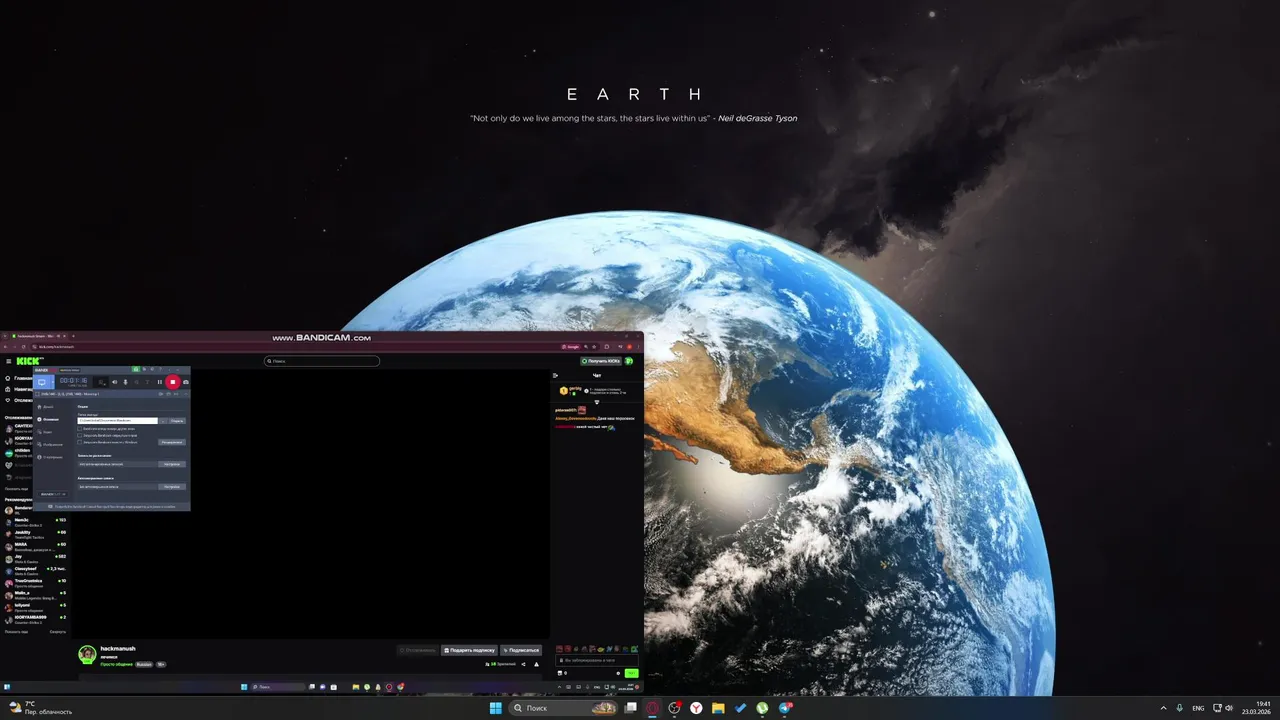
Task: Open Bandicam help question mark icon
Action: [x=160, y=370]
